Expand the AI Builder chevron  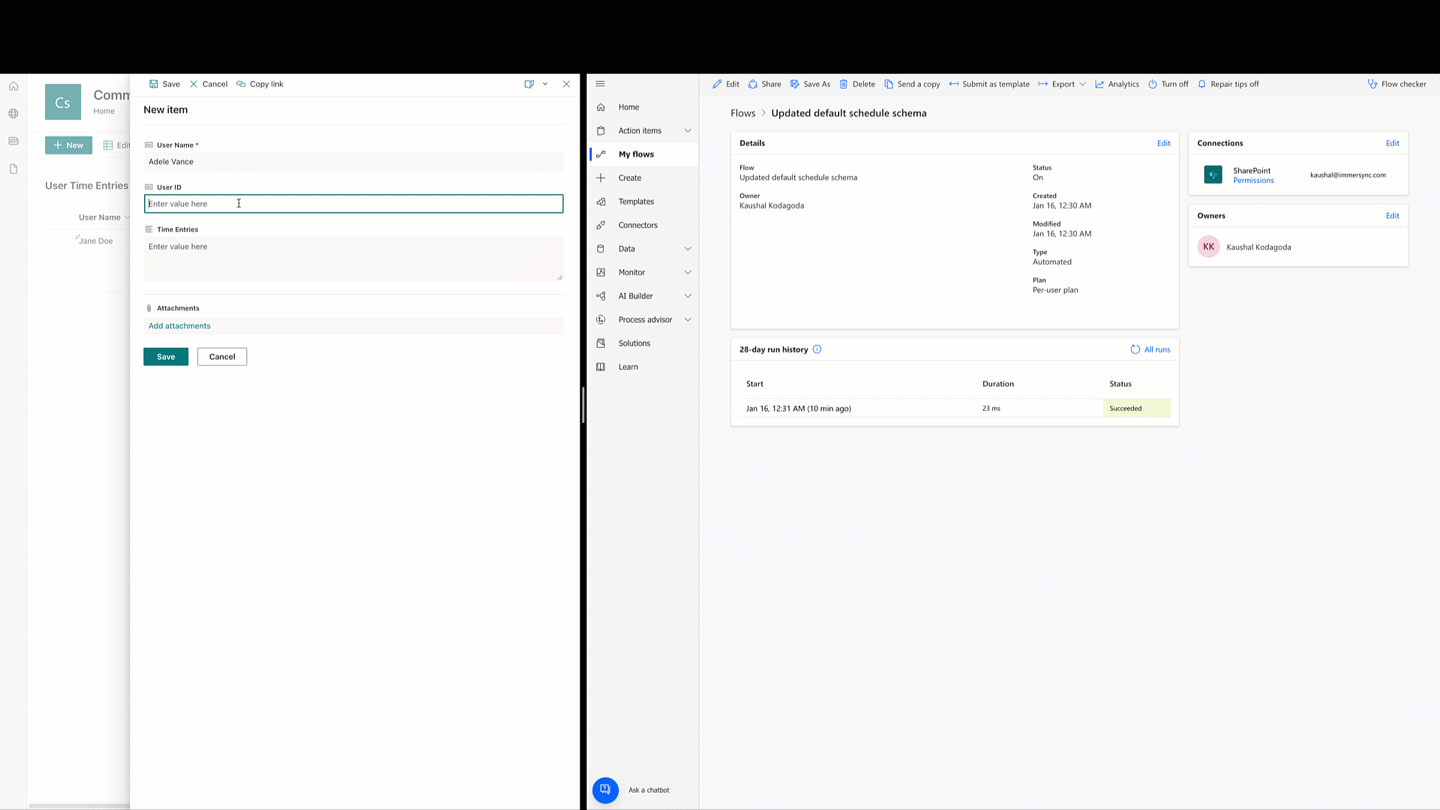click(x=688, y=296)
